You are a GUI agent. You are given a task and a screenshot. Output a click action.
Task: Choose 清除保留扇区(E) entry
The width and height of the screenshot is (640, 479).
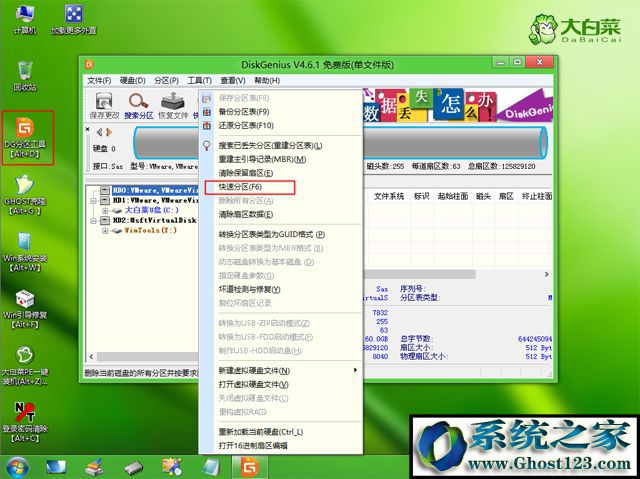tap(281, 173)
